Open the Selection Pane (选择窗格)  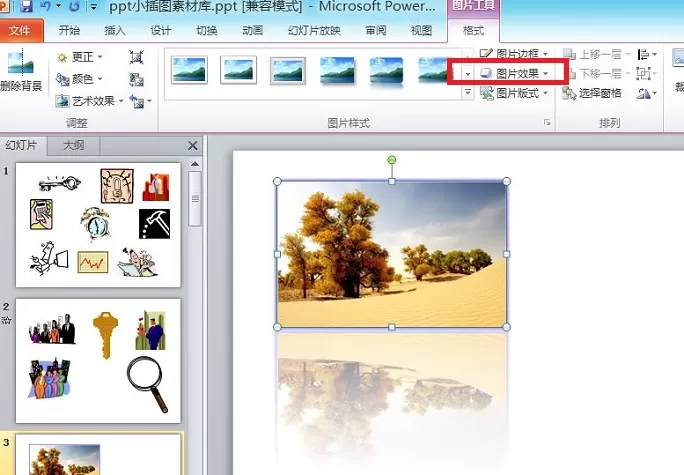click(x=592, y=93)
